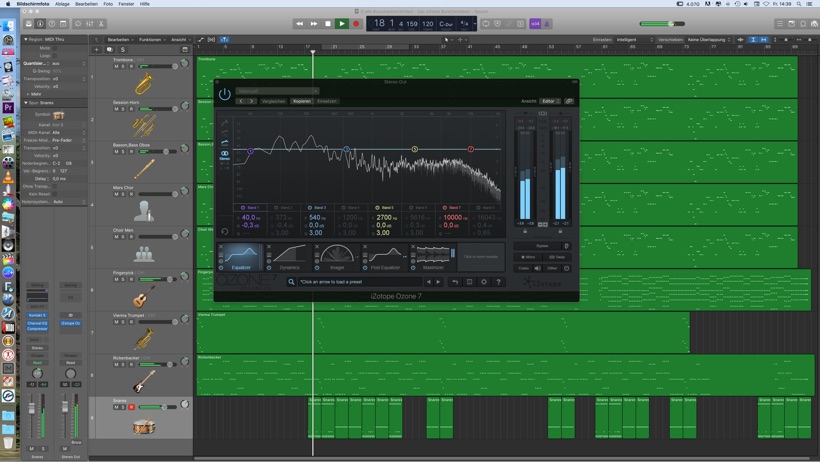Toggle the Inspector info button
Viewport: 820px width, 462px height.
click(x=40, y=24)
